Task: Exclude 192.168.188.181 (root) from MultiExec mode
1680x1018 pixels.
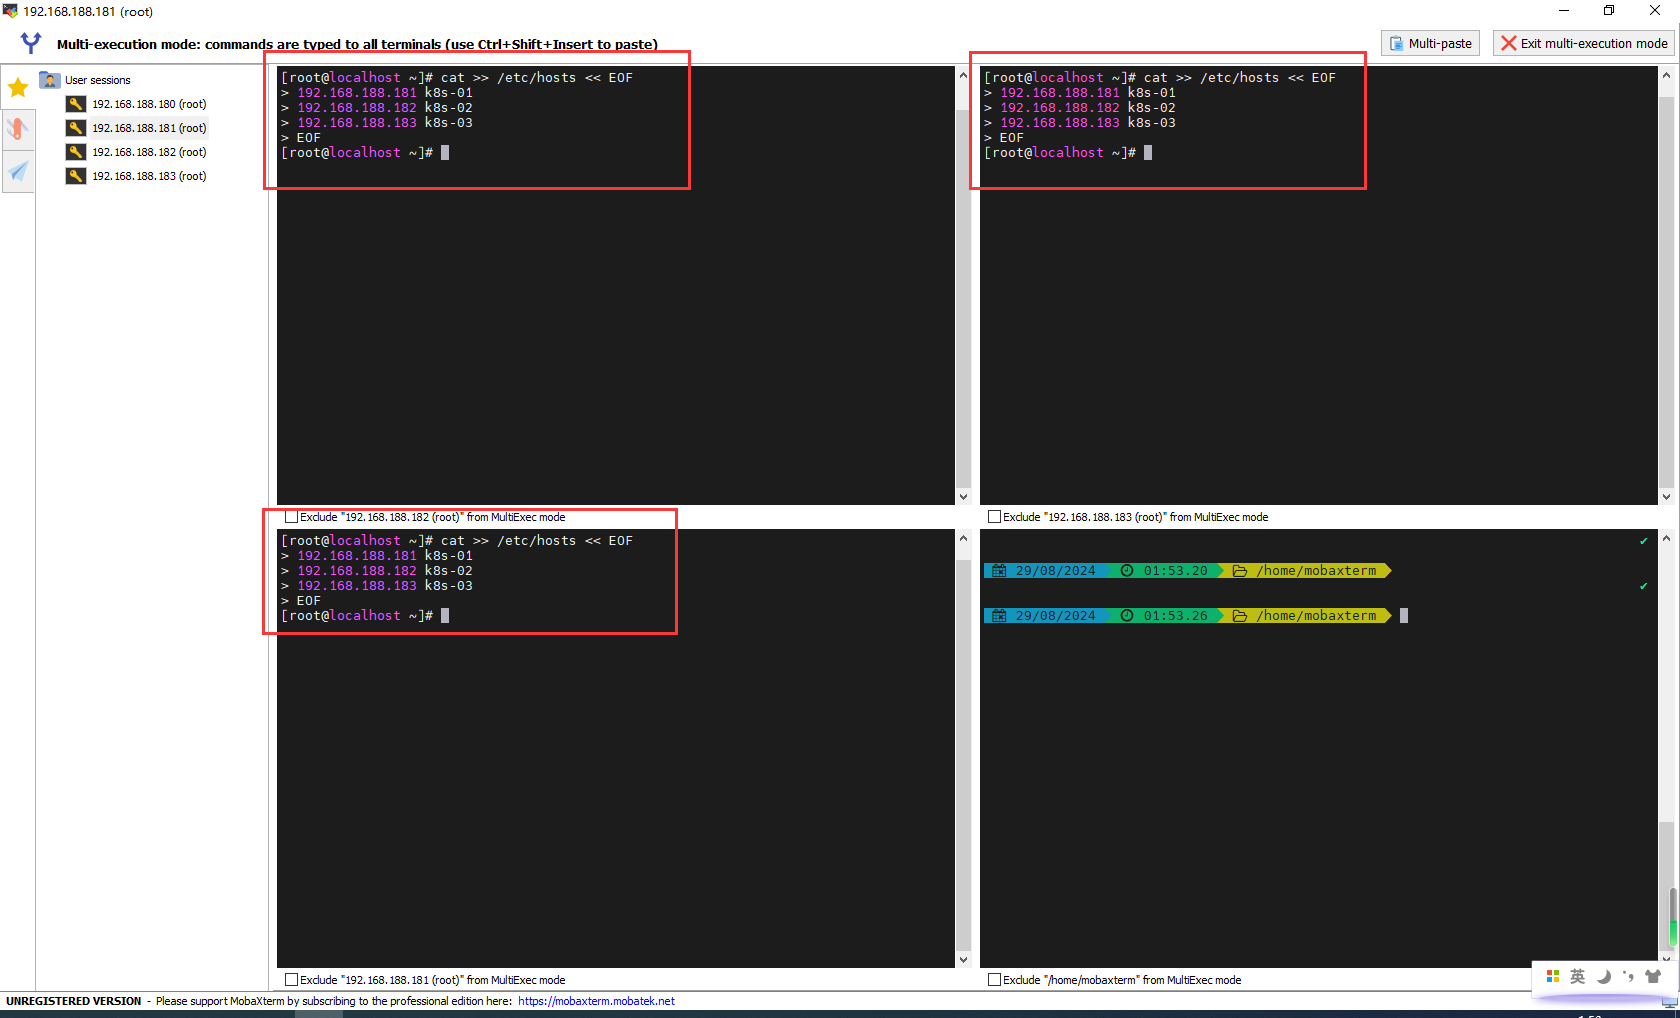Action: (x=291, y=980)
